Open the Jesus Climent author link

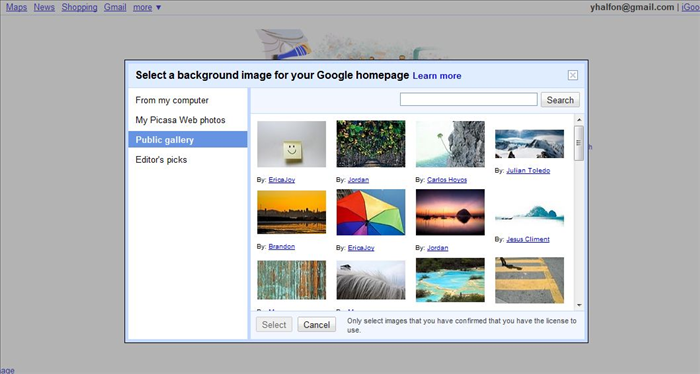point(528,239)
